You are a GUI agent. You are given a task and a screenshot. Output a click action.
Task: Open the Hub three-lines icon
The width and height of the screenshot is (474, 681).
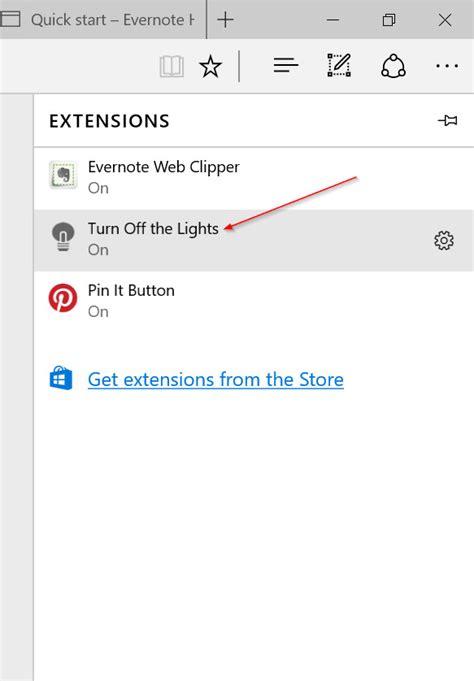(x=286, y=66)
